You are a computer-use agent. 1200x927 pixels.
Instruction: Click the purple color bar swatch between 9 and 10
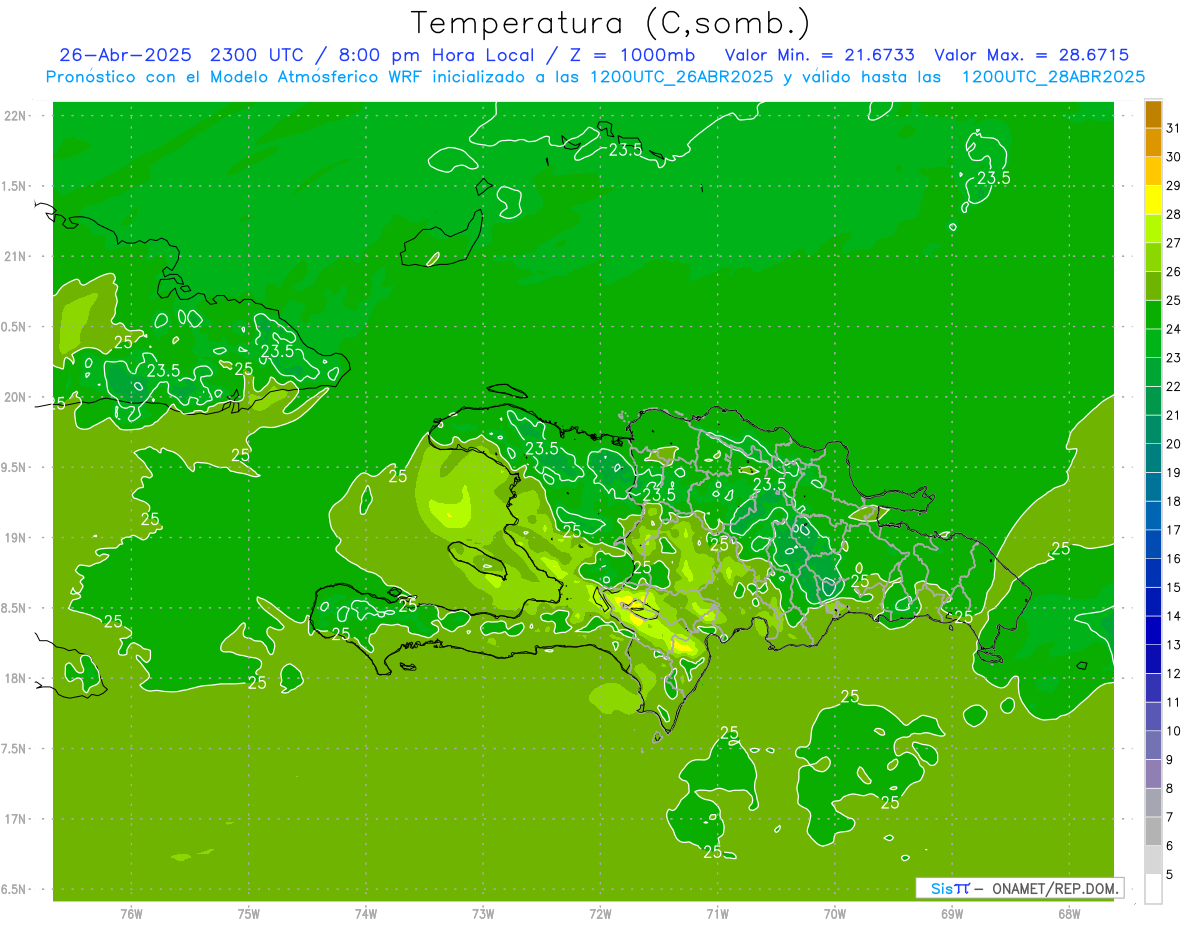coord(1153,745)
